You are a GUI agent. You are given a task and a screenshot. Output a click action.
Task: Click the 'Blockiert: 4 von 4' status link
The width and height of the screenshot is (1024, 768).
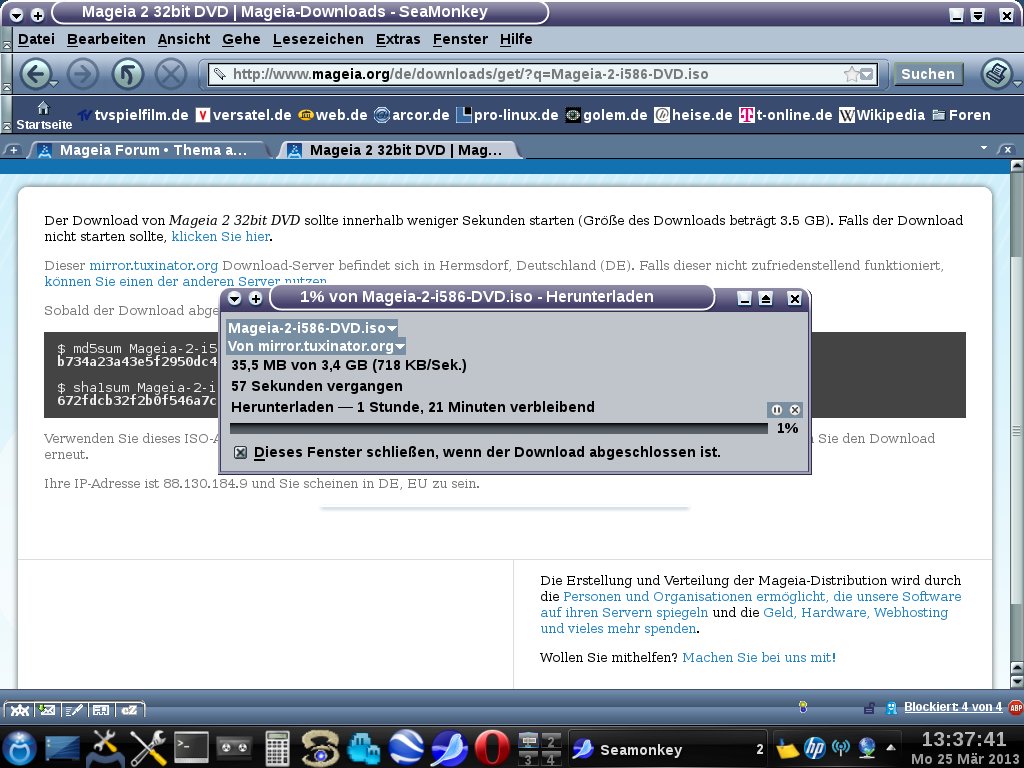click(x=953, y=707)
